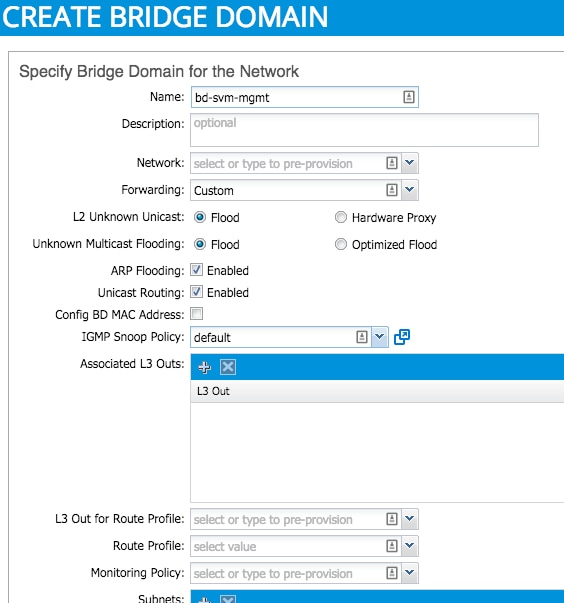Check the Config BD MAC Address box

pos(196,314)
